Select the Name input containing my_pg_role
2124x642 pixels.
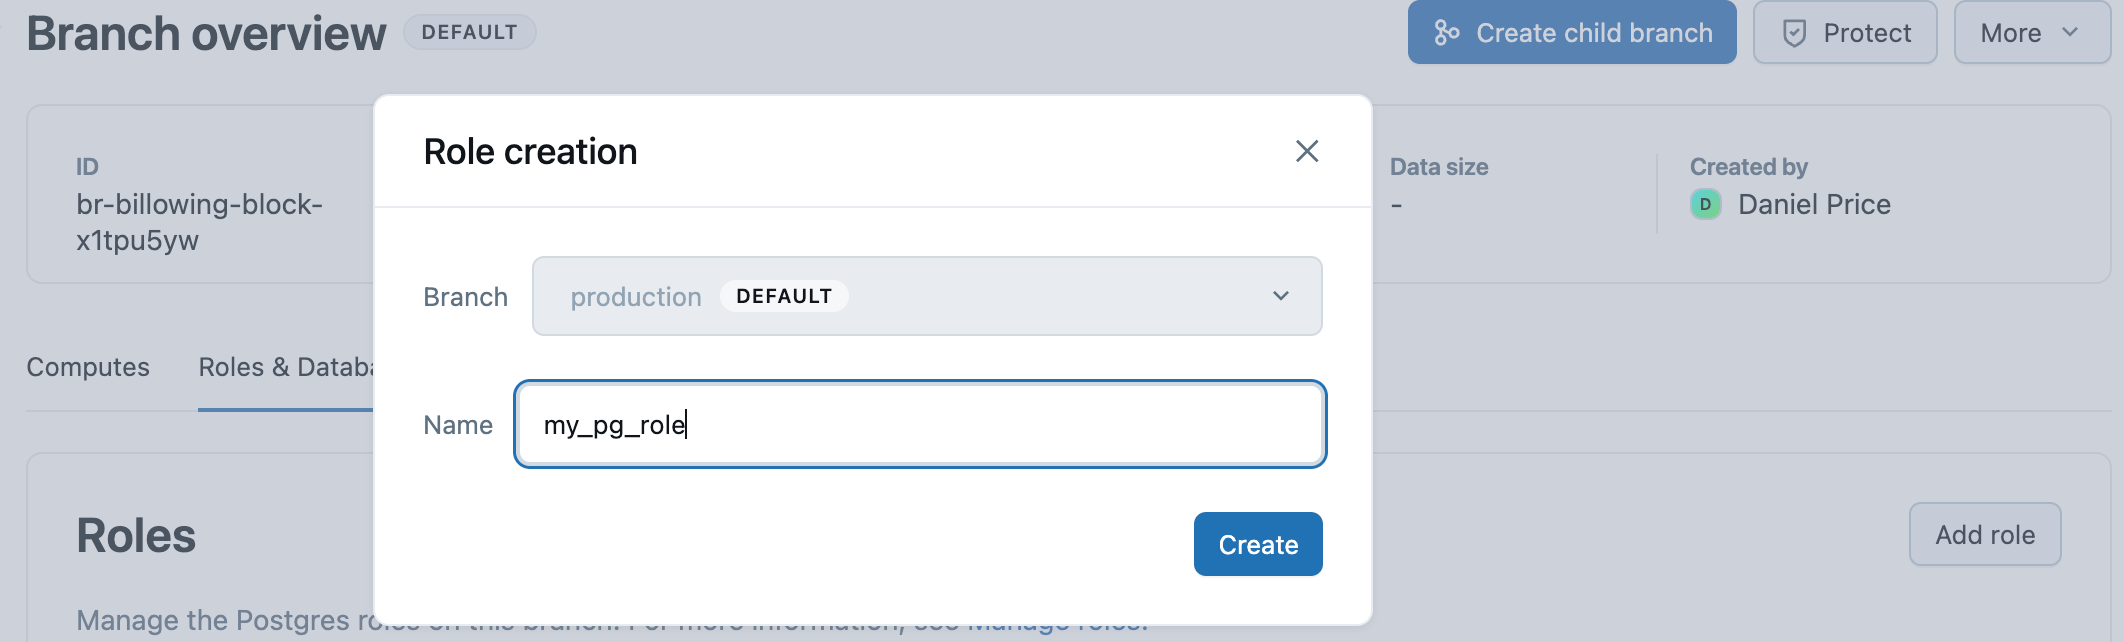920,424
